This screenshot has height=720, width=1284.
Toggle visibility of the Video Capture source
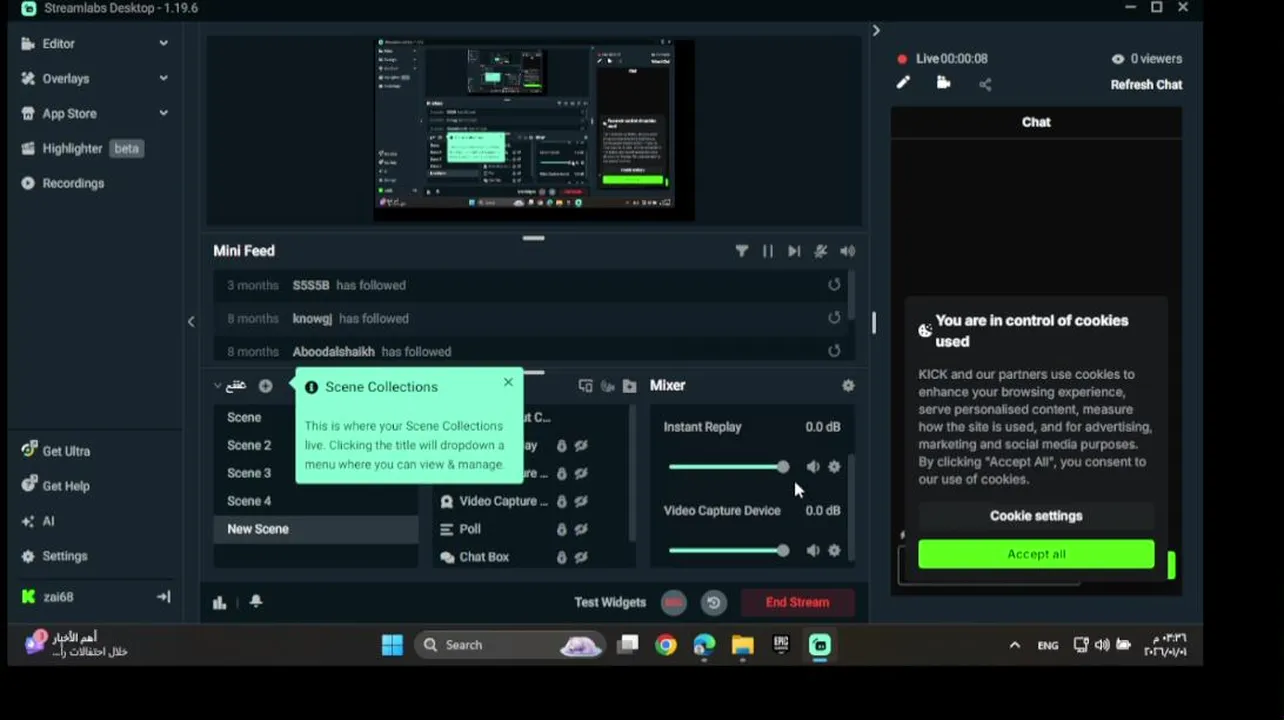click(581, 502)
